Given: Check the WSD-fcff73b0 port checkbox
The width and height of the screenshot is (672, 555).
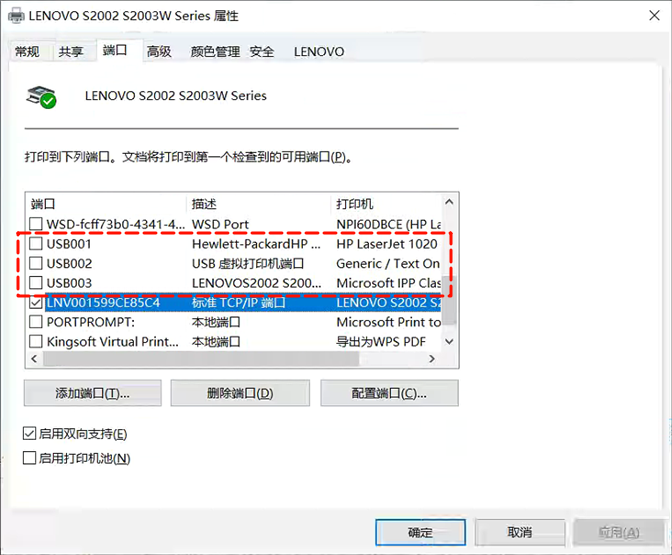Looking at the screenshot, I should [x=36, y=224].
